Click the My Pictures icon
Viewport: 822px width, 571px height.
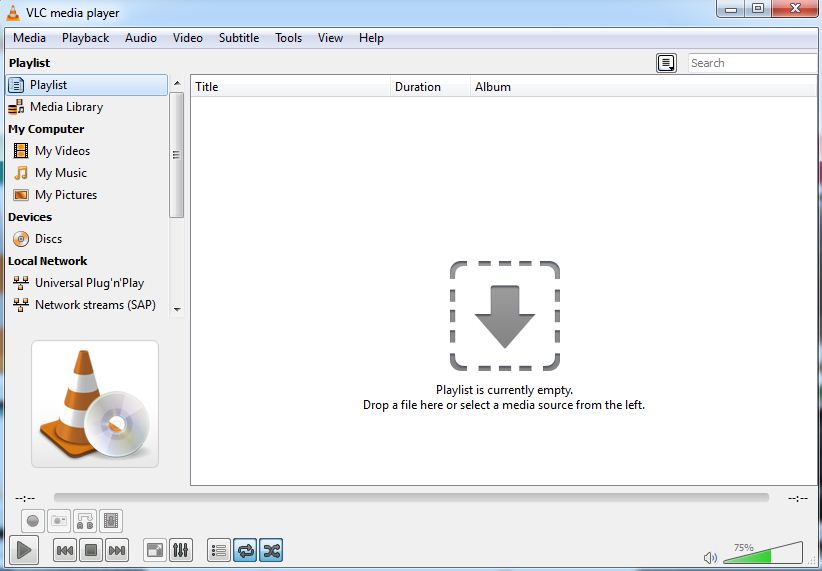coord(21,195)
